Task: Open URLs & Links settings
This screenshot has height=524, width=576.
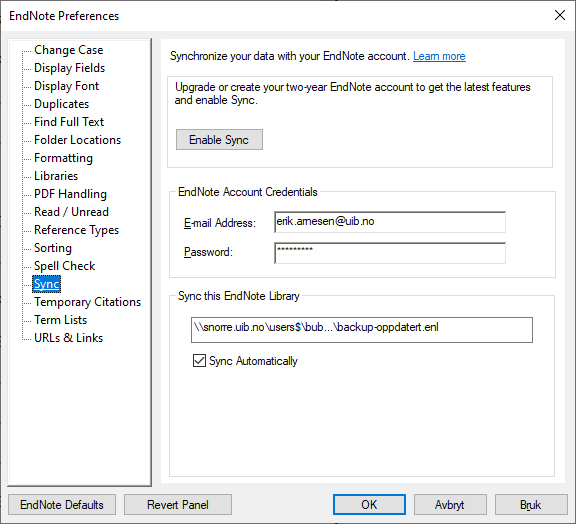Action: pos(69,338)
